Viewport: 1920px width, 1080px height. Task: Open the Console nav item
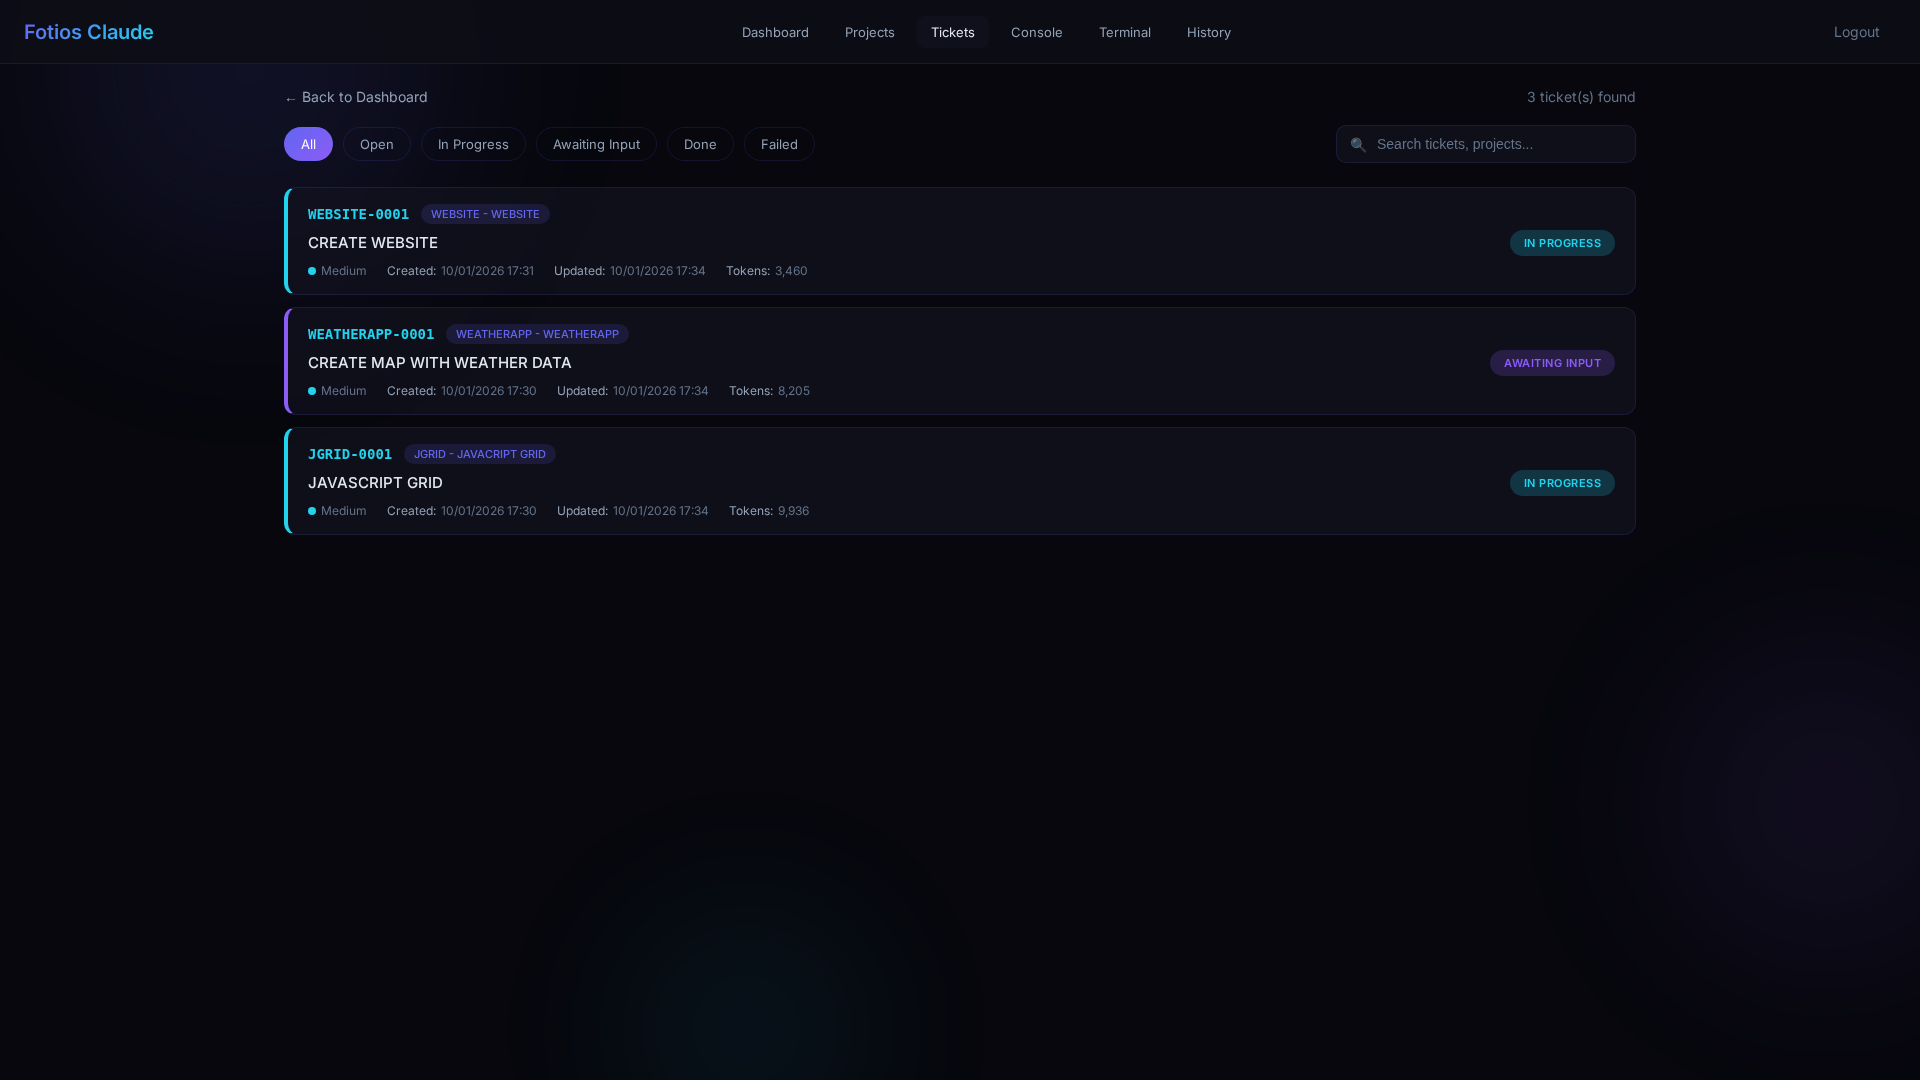point(1037,32)
